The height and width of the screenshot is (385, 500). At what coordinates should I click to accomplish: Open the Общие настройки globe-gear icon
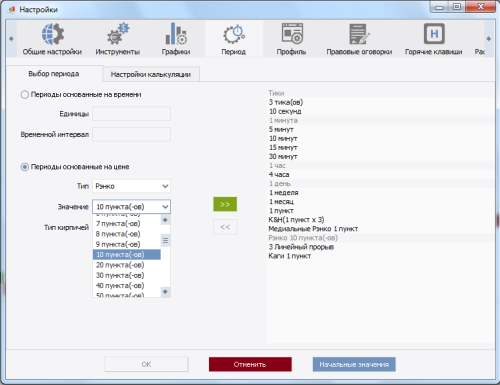click(x=53, y=34)
